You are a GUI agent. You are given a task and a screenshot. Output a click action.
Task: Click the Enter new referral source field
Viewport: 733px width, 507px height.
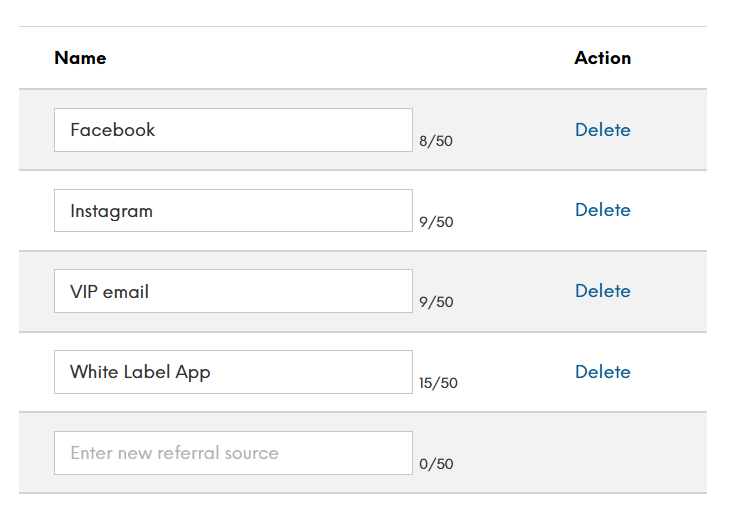(233, 453)
